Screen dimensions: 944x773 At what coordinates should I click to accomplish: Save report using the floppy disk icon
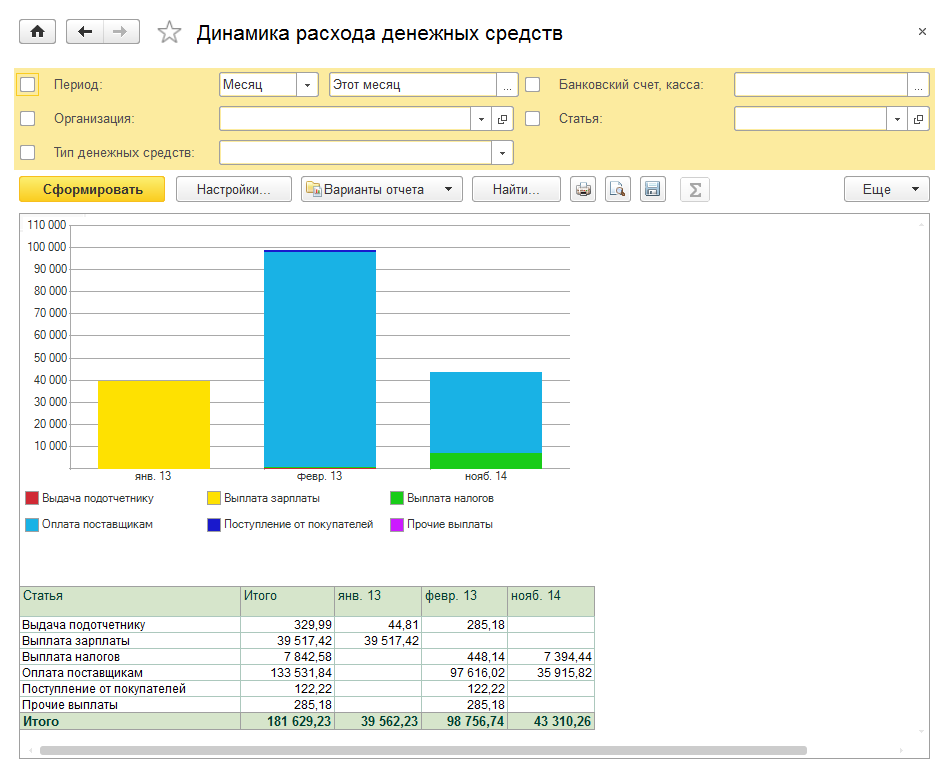pyautogui.click(x=653, y=189)
